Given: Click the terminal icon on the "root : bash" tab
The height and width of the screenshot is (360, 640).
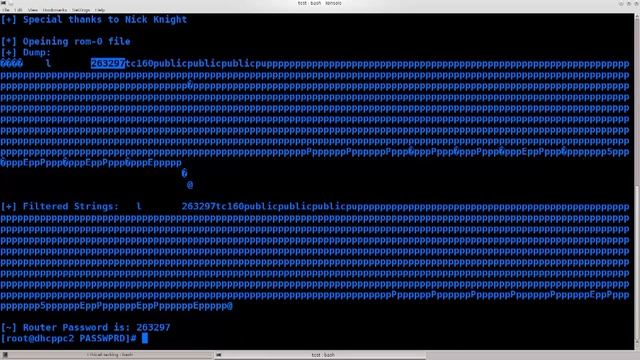Looking at the screenshot, I should pyautogui.click(x=218, y=355).
